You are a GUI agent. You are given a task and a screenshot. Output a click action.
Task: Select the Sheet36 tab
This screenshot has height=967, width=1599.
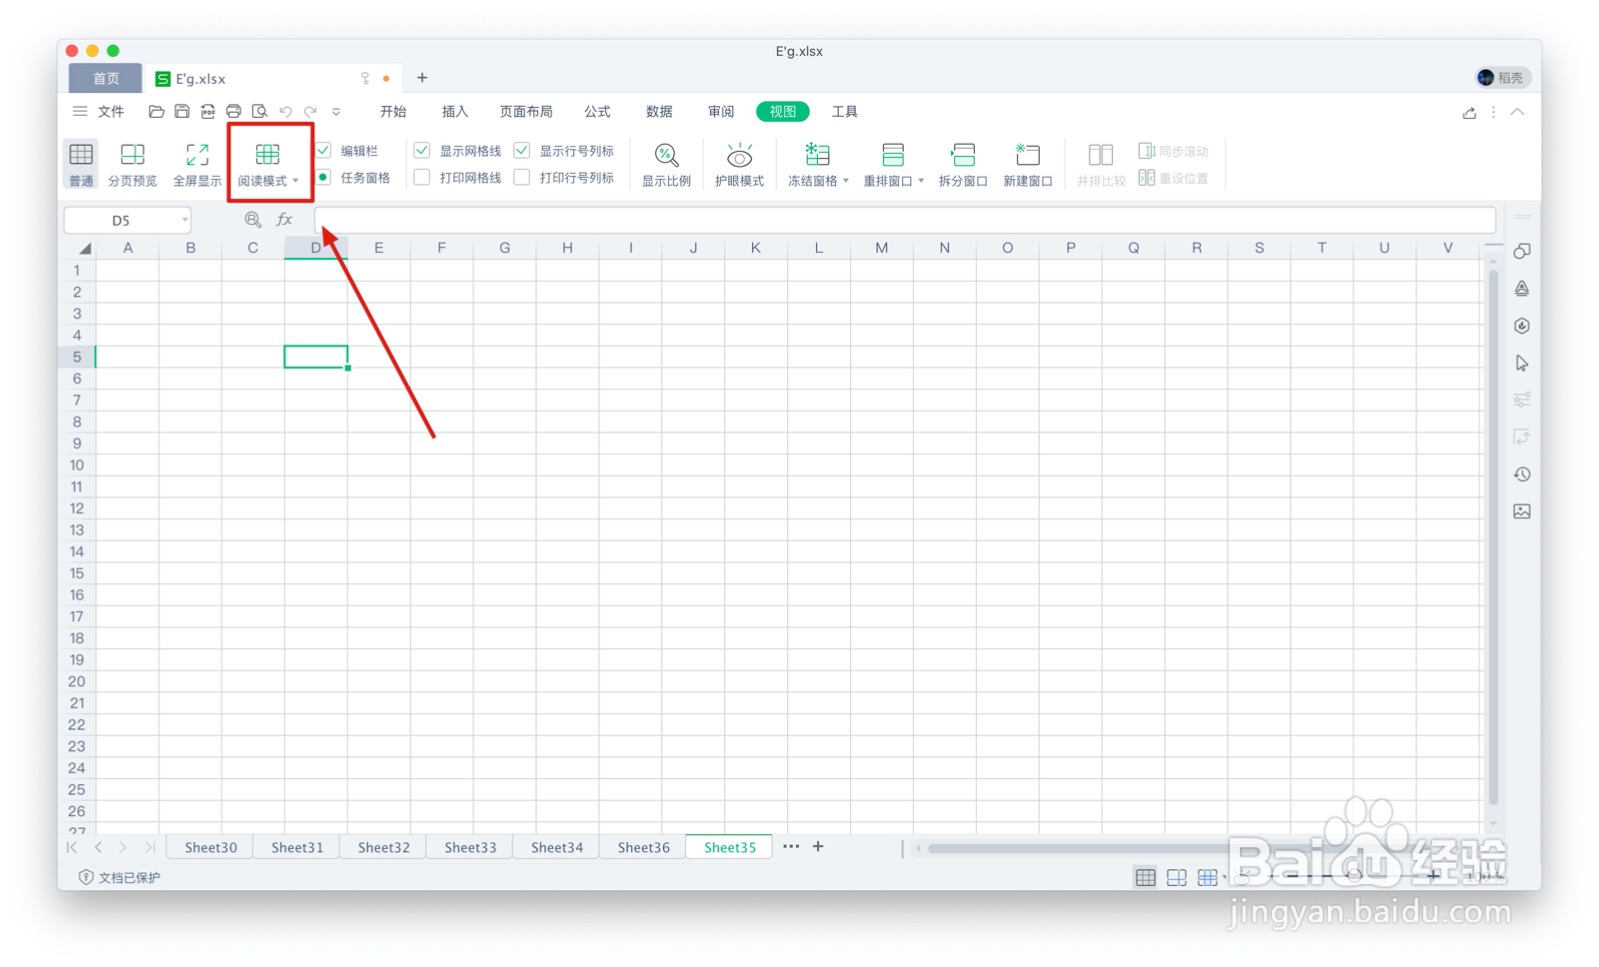coord(643,847)
